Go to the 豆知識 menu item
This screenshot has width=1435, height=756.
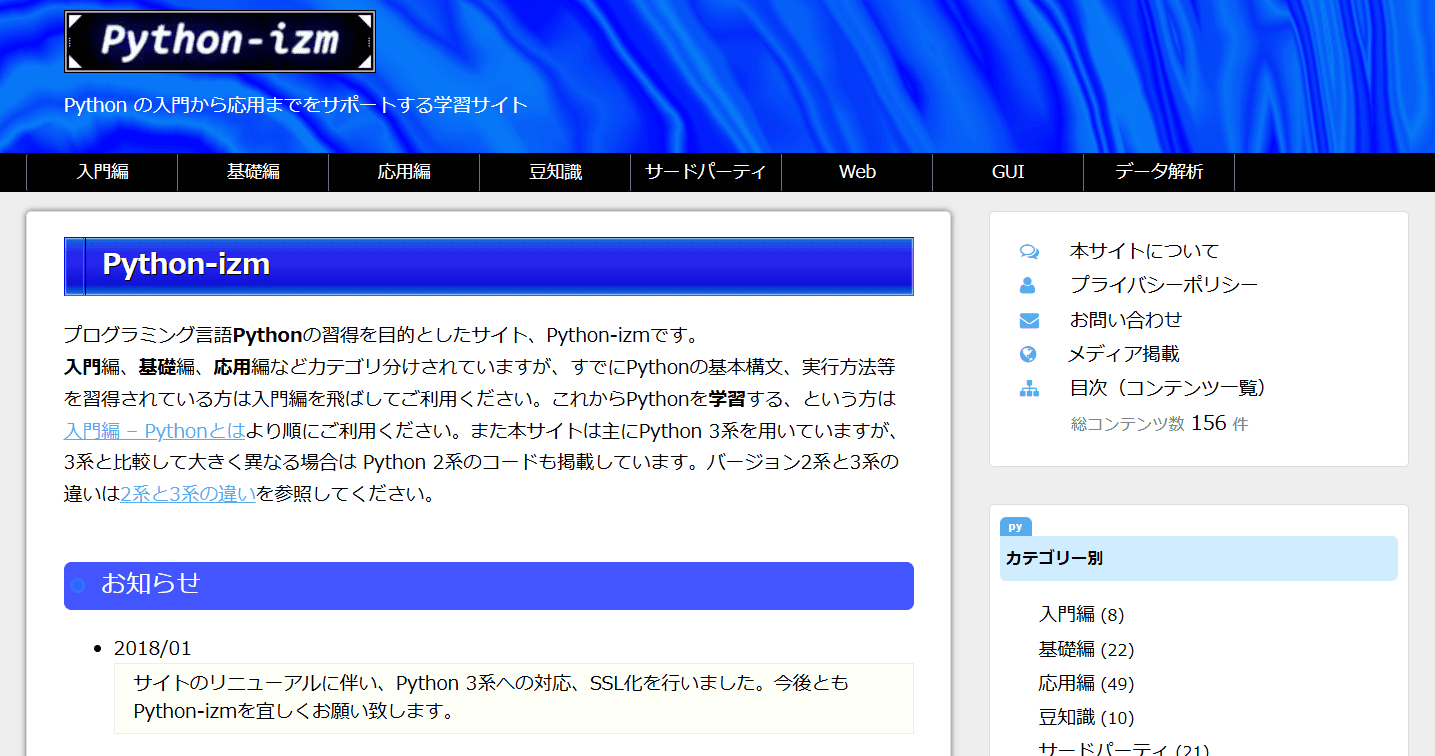coord(555,172)
